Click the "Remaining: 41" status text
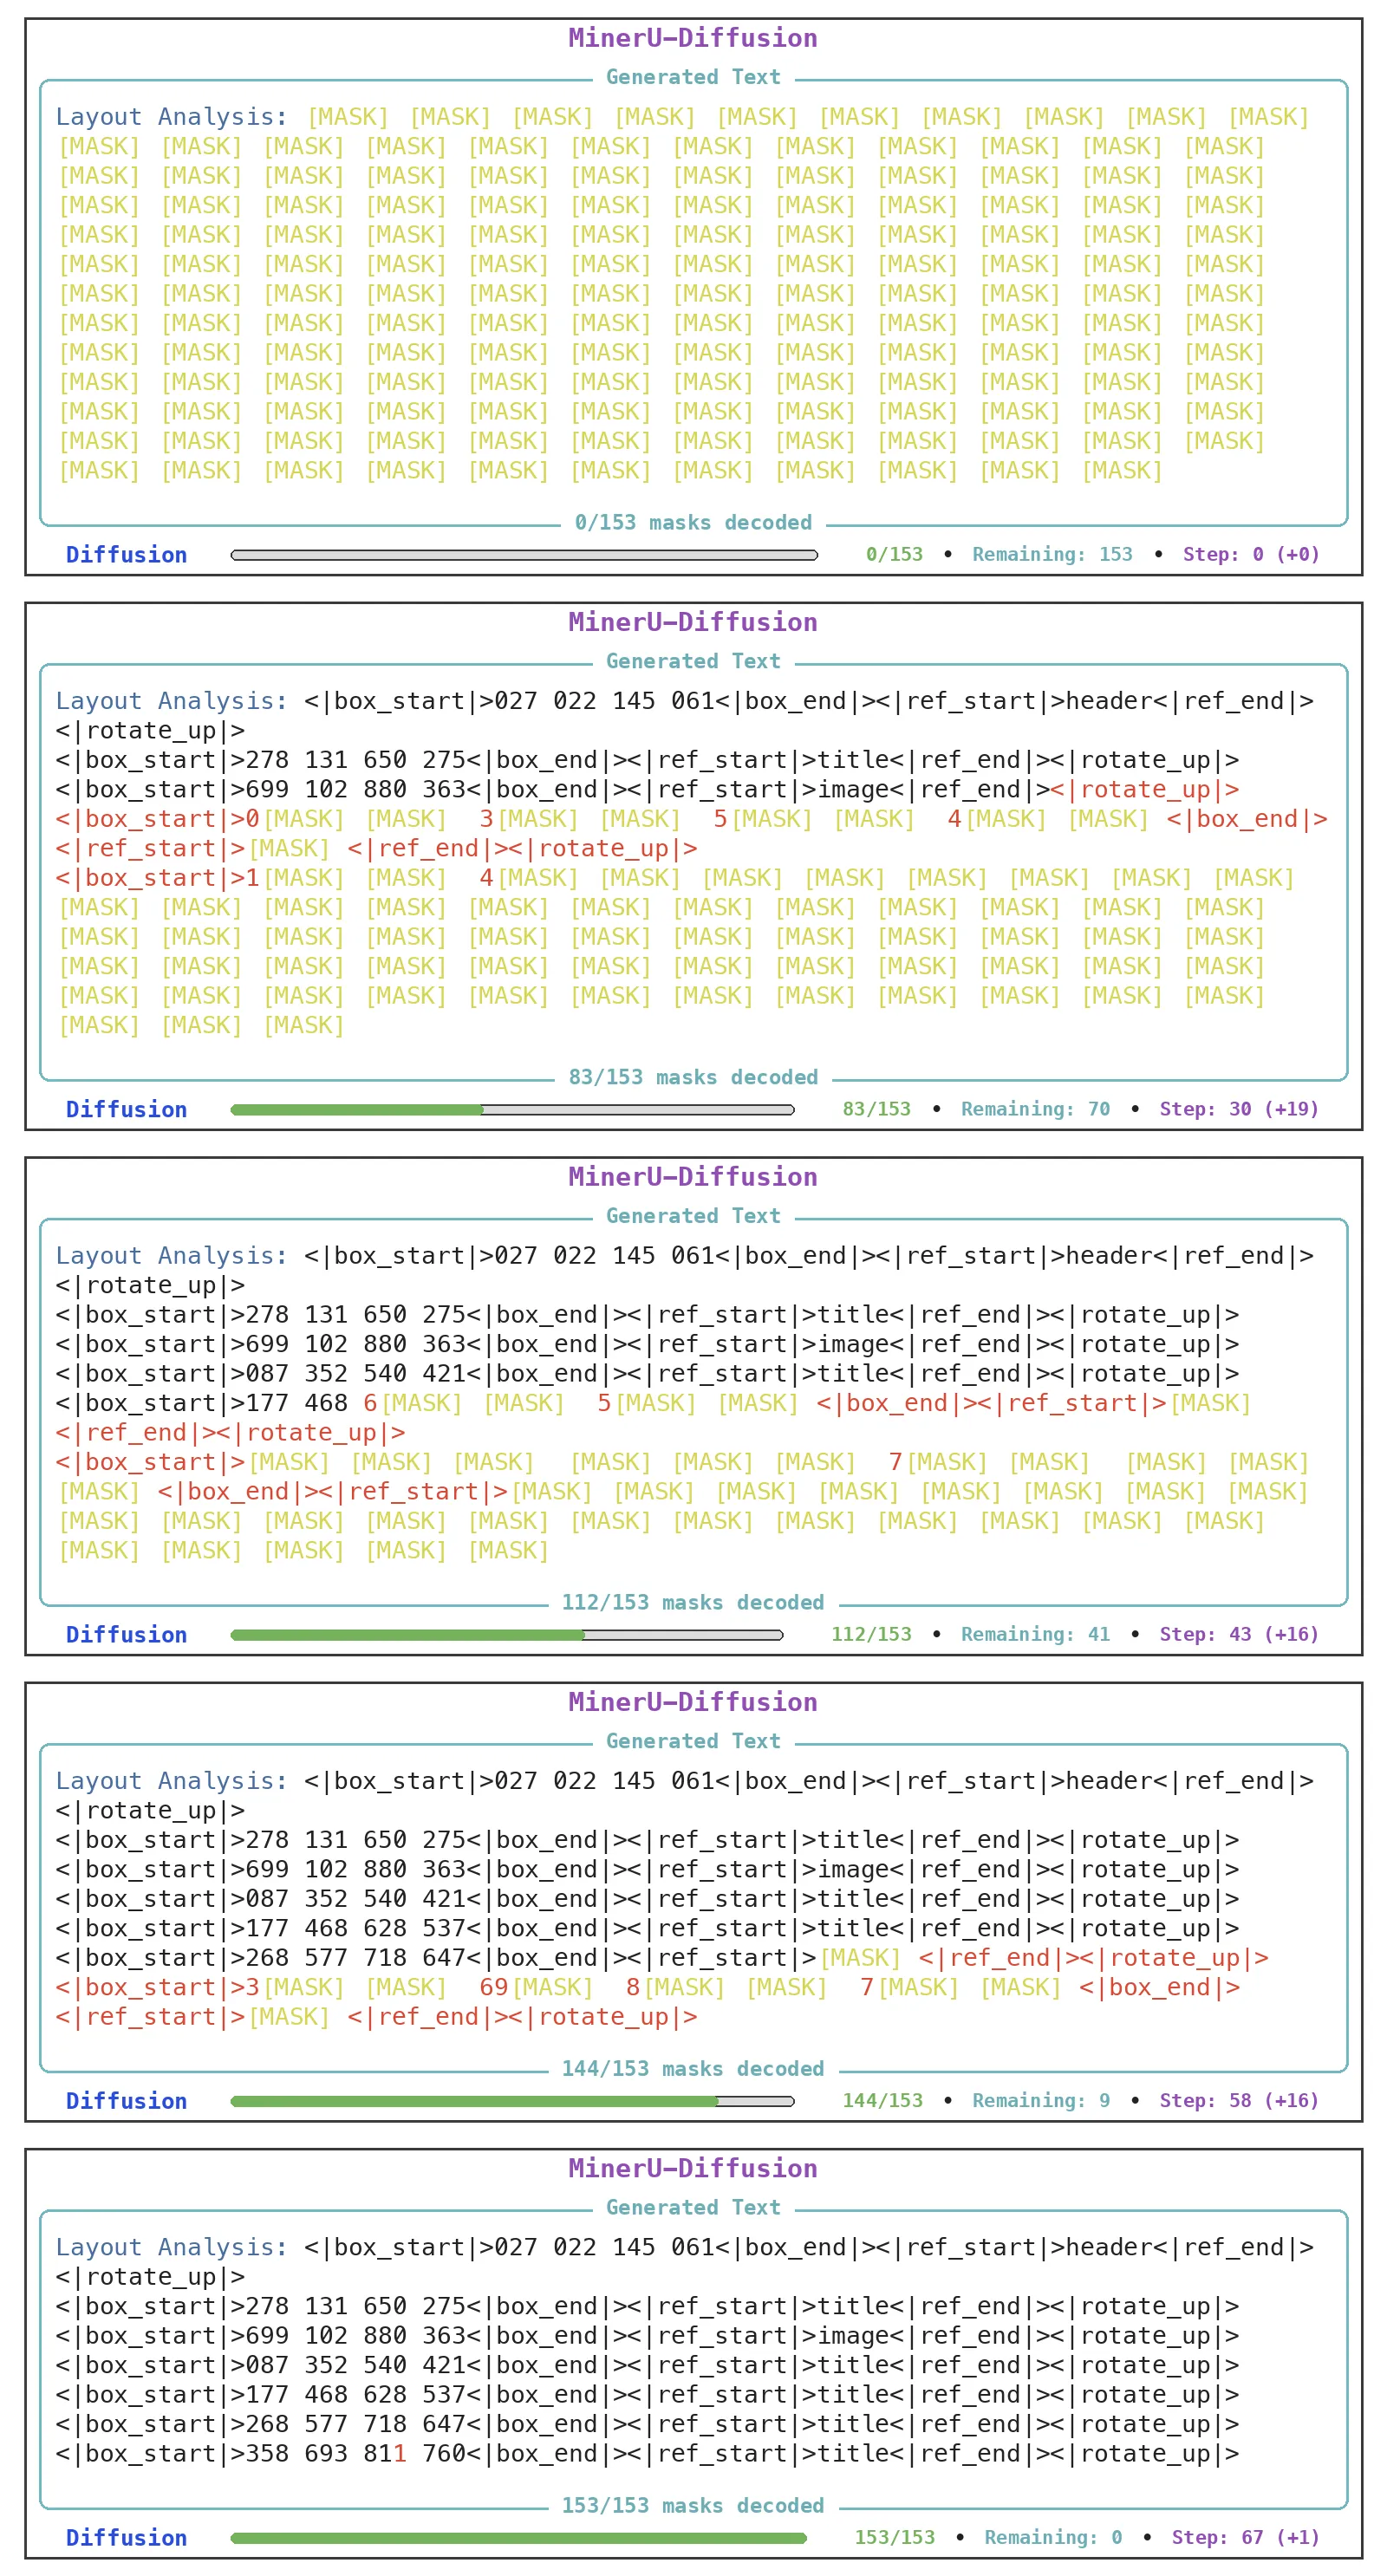Screen dimensions: 1387x2576 1035,1634
